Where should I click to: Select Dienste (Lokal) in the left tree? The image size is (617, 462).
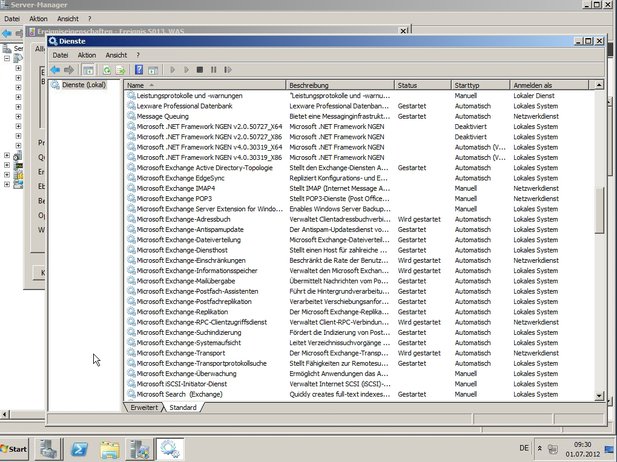84,85
